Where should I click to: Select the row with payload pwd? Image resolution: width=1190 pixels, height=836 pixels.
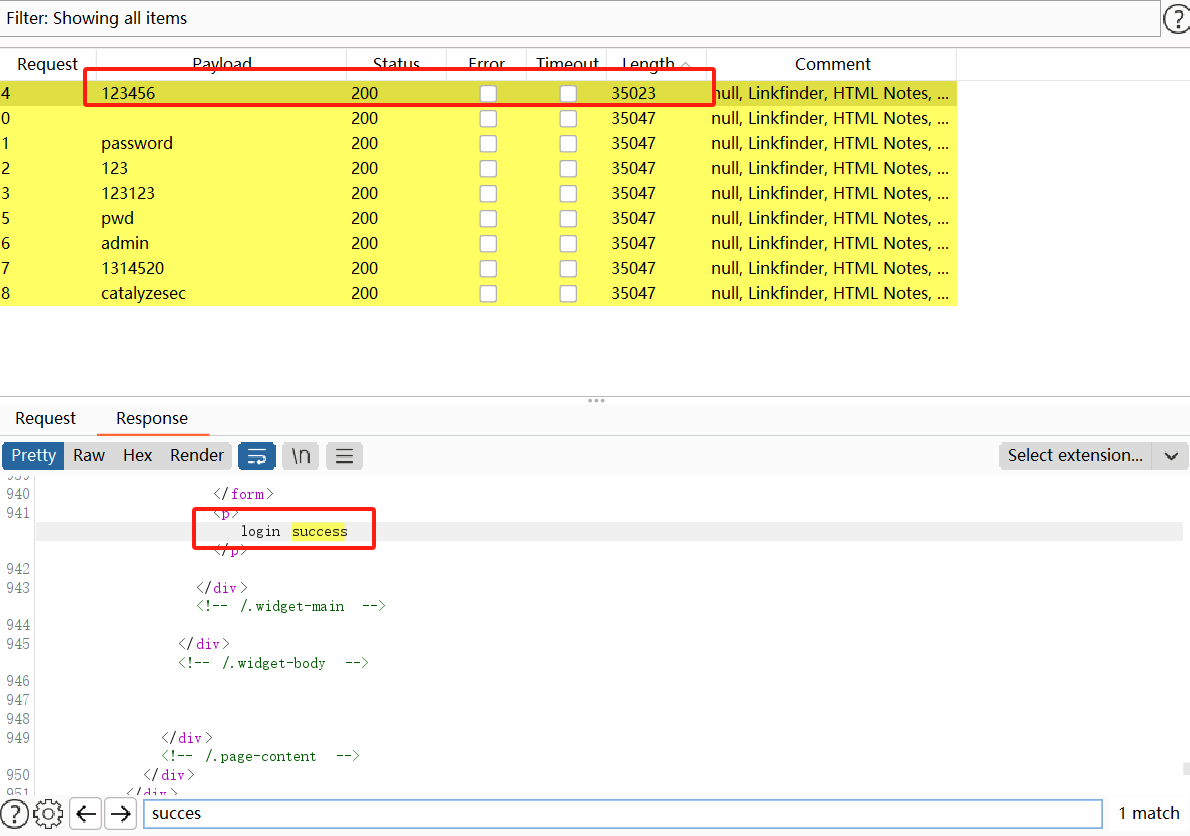[x=478, y=218]
